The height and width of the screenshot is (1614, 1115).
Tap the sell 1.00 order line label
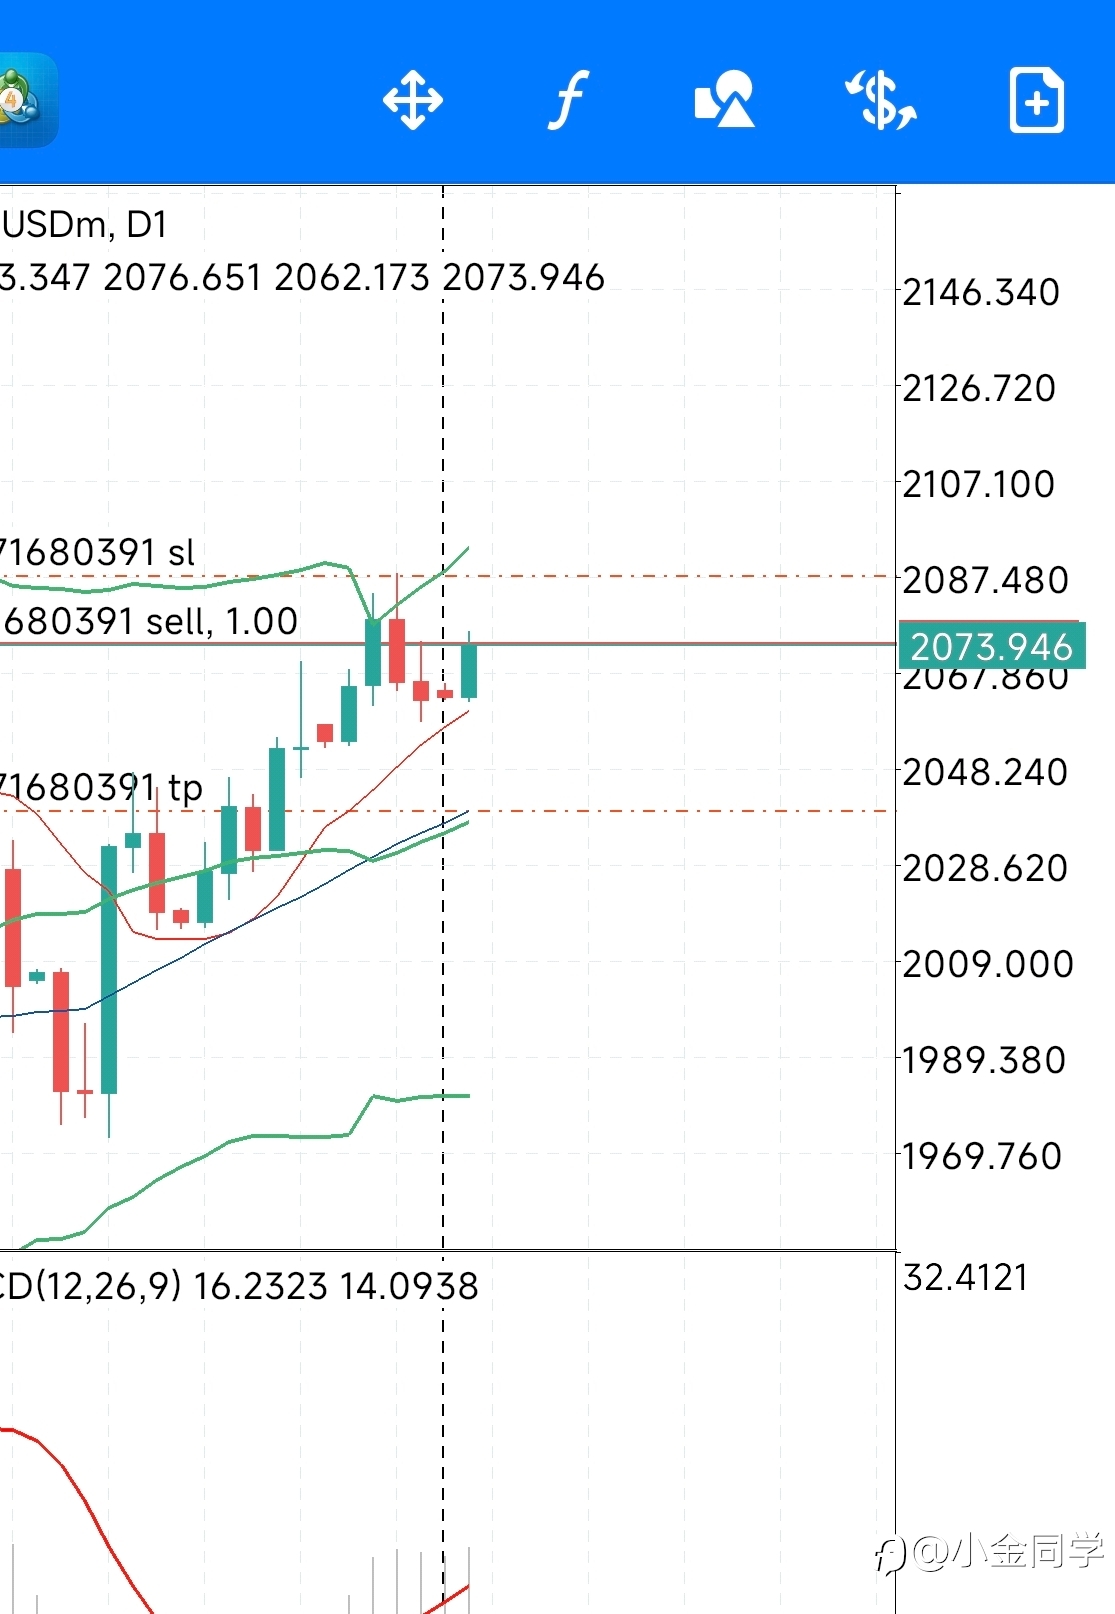pyautogui.click(x=150, y=621)
